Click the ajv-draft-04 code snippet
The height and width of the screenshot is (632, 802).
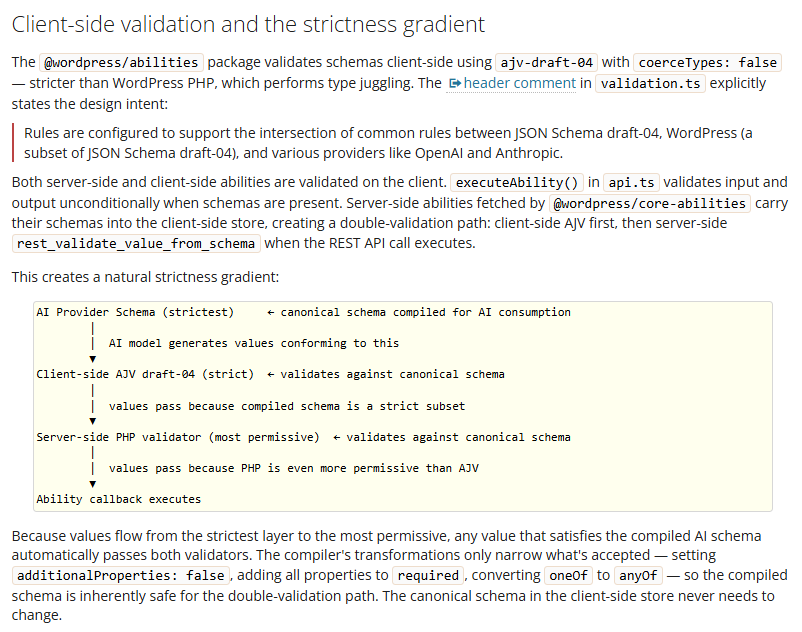546,62
